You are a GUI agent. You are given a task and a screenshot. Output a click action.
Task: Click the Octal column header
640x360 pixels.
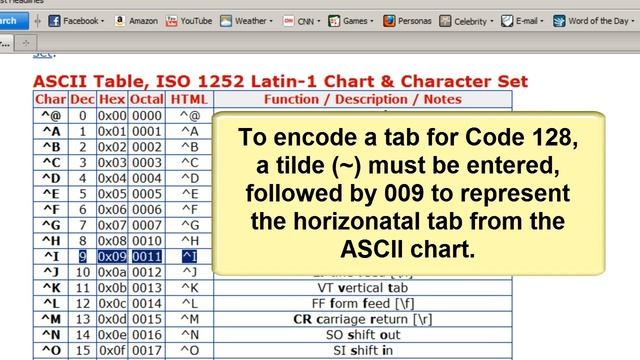(x=147, y=99)
